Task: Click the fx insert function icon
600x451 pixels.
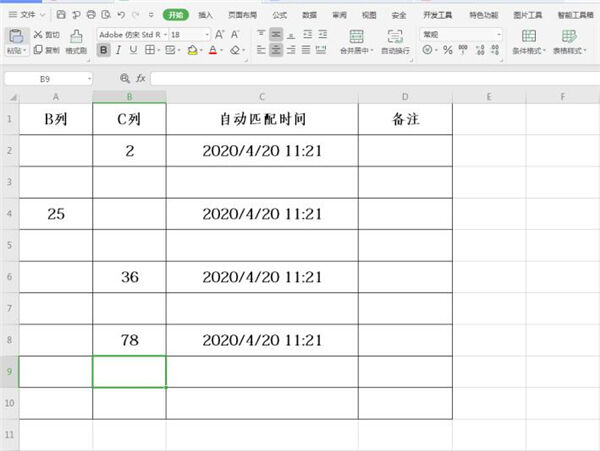Action: pos(141,78)
